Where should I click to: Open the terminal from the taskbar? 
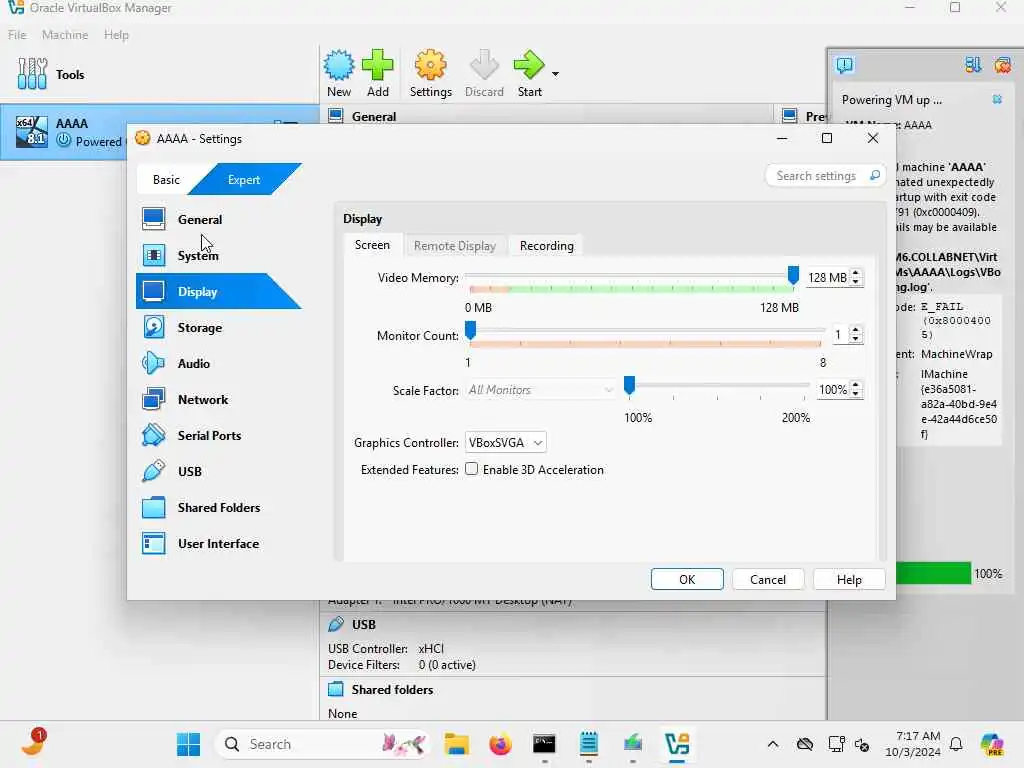click(x=544, y=744)
